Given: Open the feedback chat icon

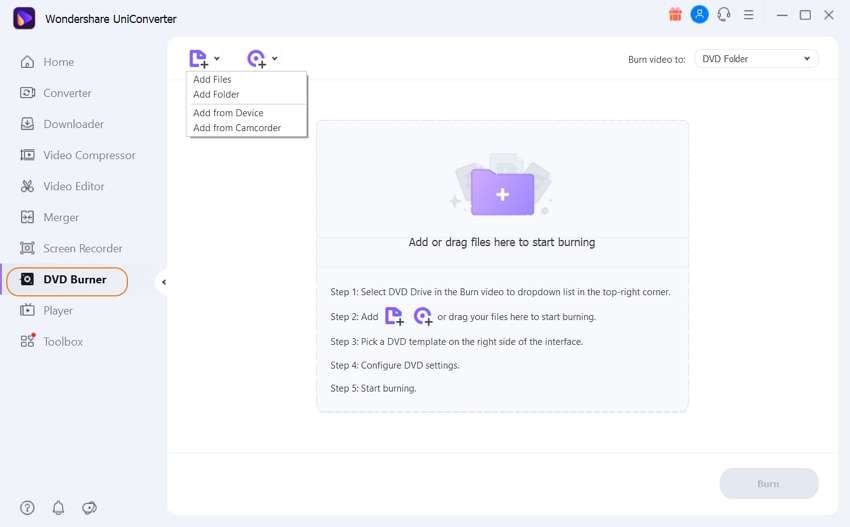Looking at the screenshot, I should coord(89,508).
